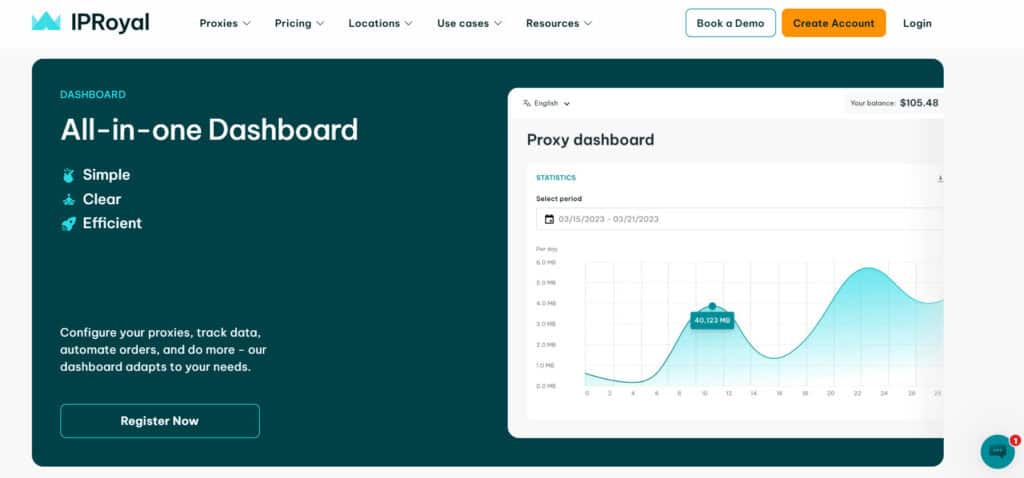Expand the Pricing menu
This screenshot has width=1024, height=478.
(x=299, y=23)
